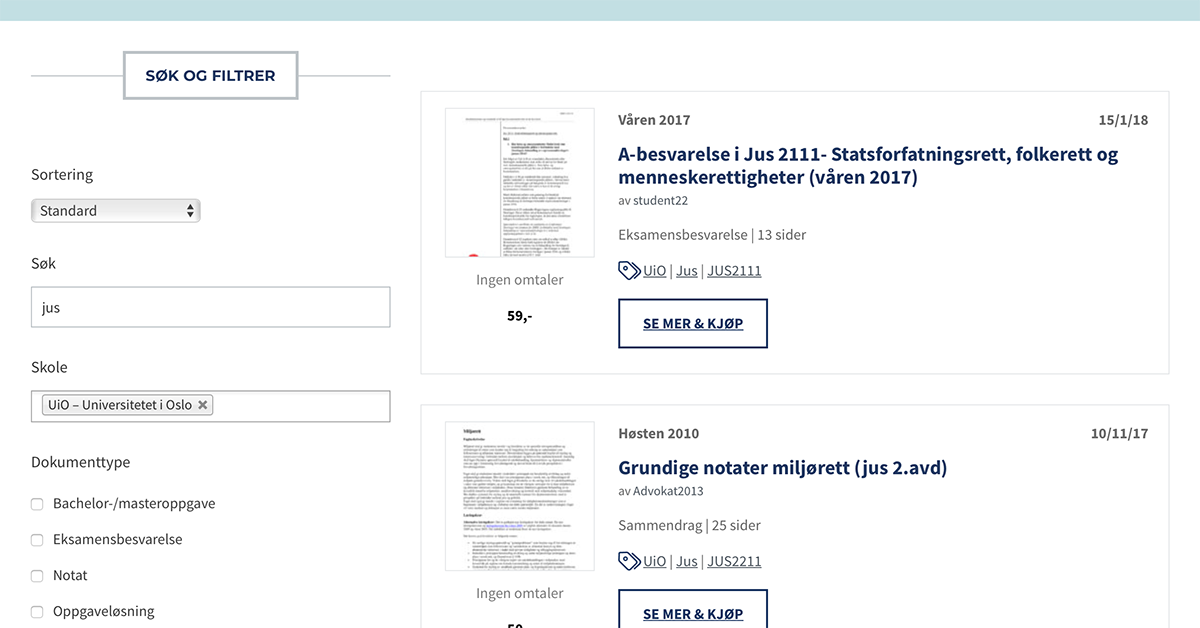1200x628 pixels.
Task: Follow the JUS2111 tag link
Action: 734,271
